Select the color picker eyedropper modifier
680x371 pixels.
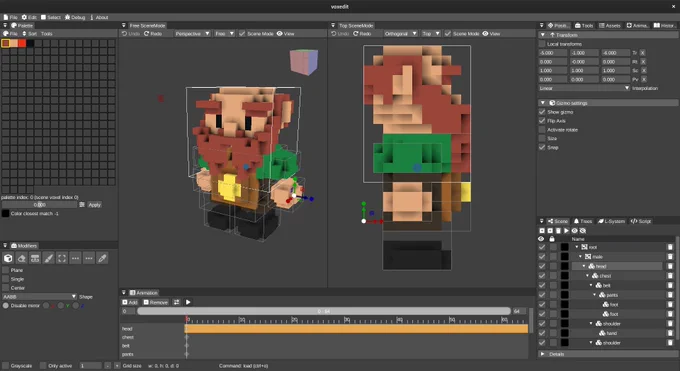102,258
